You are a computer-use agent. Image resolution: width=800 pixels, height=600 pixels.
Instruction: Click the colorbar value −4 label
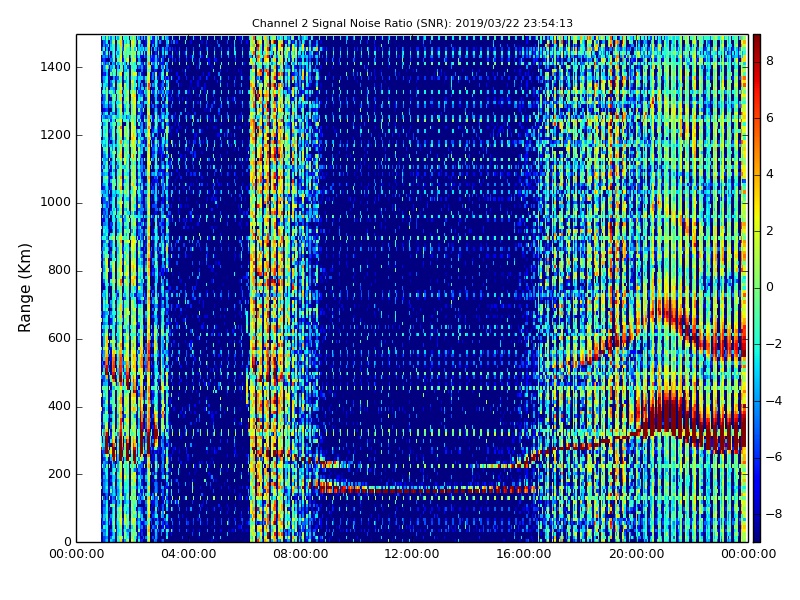point(774,401)
